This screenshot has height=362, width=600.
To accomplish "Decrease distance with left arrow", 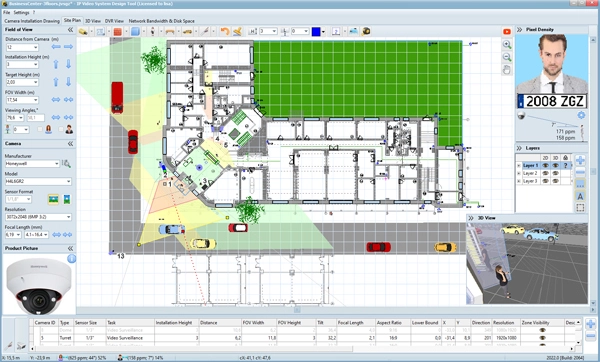I will [56, 47].
